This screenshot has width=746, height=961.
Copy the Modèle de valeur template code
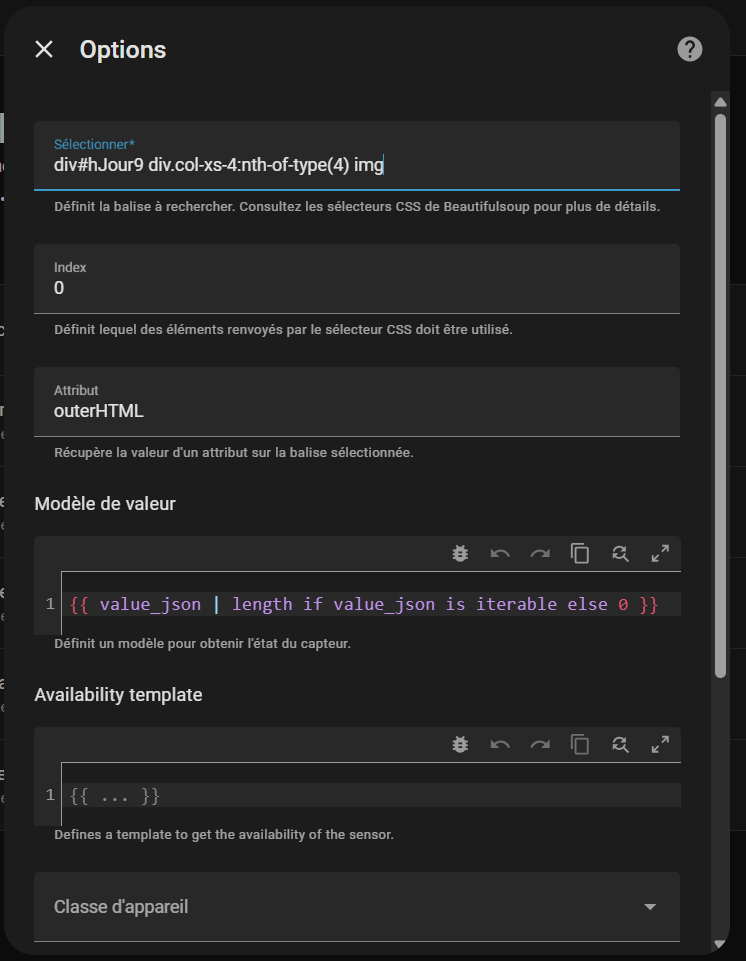click(x=580, y=553)
